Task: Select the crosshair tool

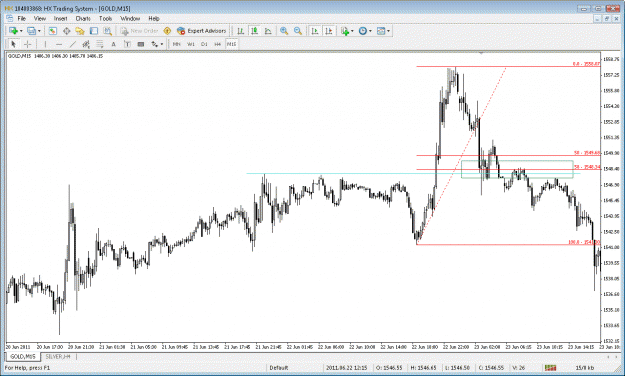Action: (x=28, y=44)
